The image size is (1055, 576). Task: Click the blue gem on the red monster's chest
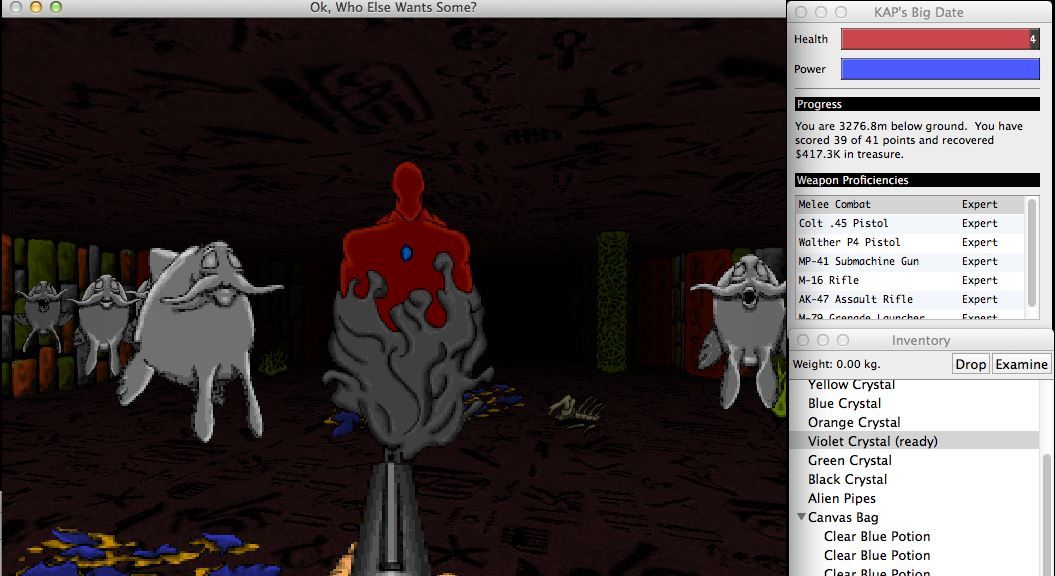click(x=406, y=254)
